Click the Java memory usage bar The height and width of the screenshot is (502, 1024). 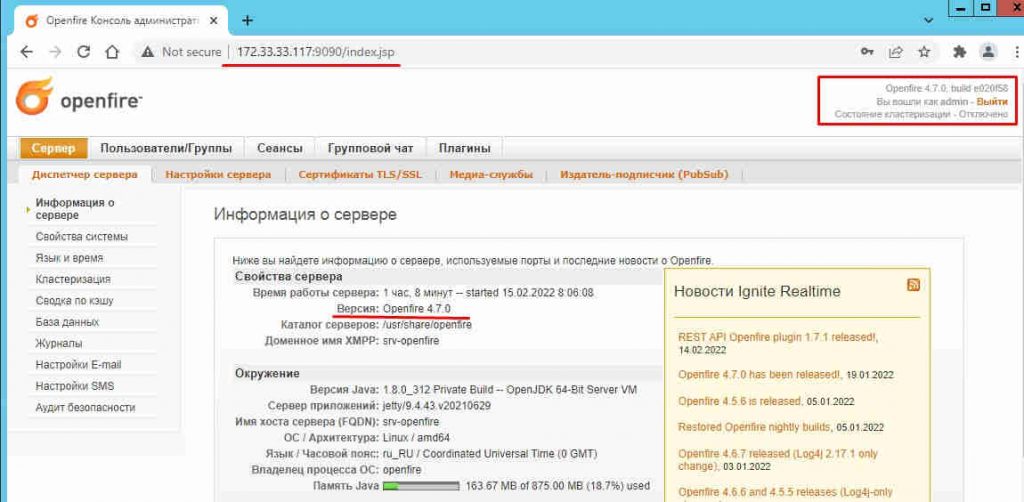pyautogui.click(x=420, y=486)
